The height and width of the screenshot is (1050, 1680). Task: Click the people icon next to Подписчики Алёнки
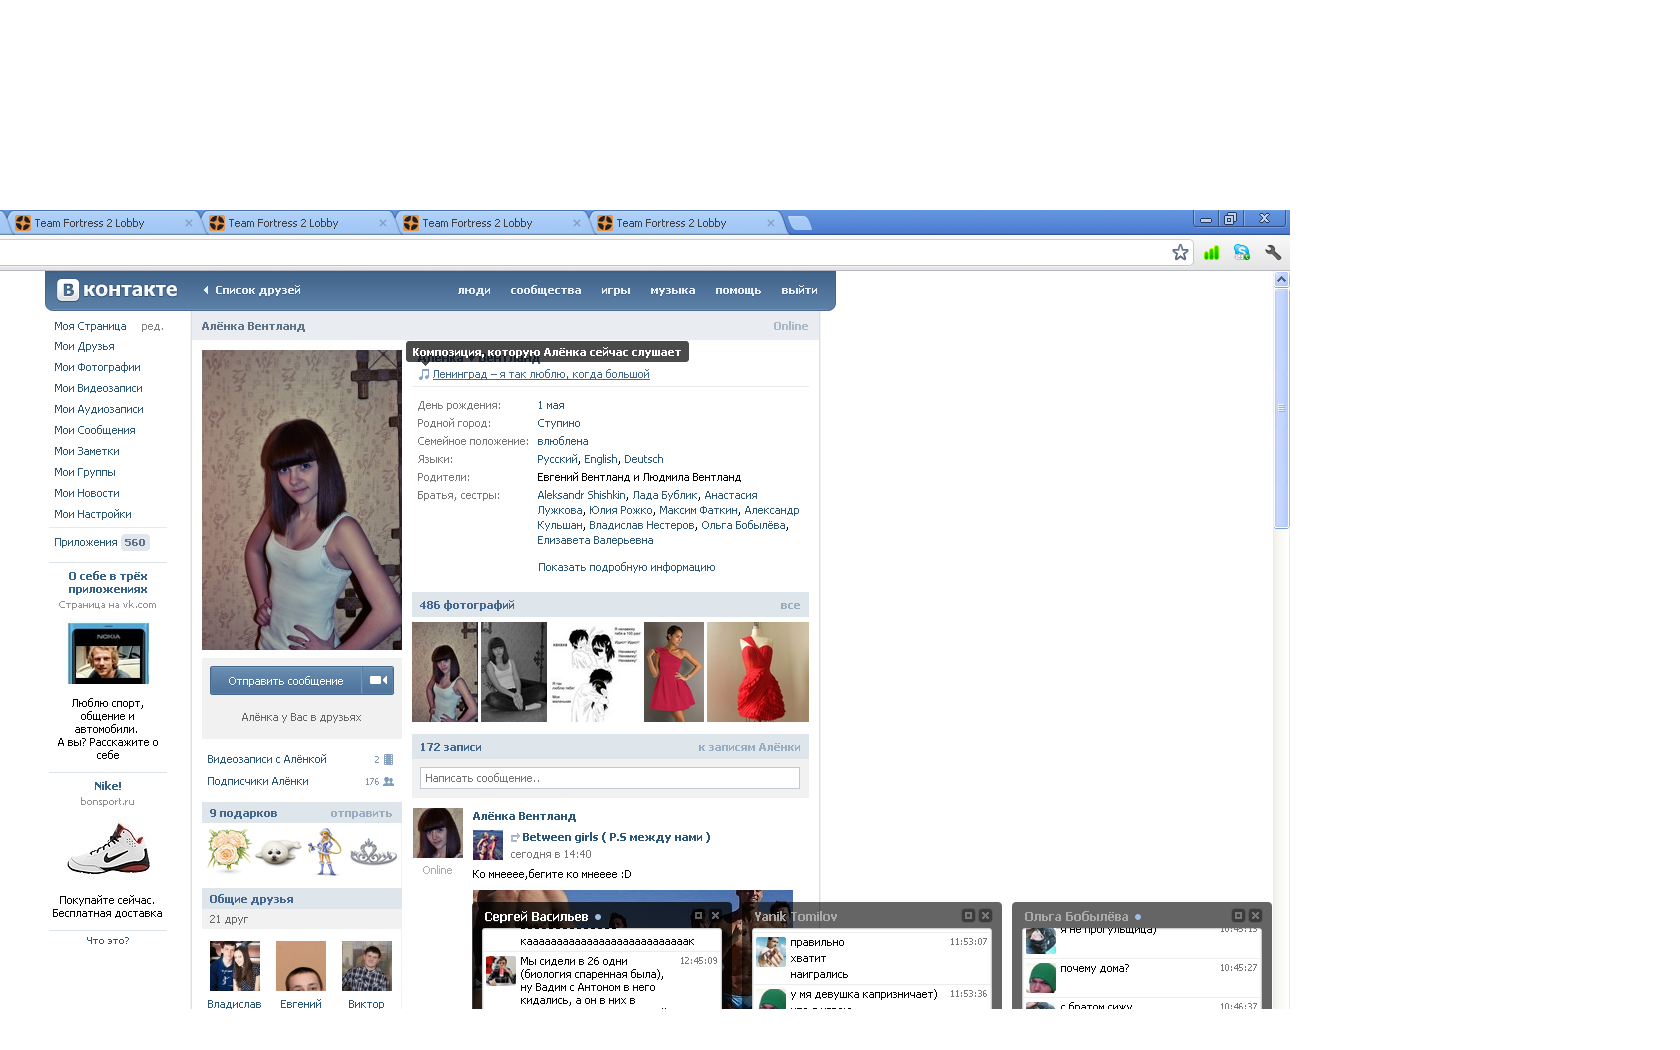389,782
